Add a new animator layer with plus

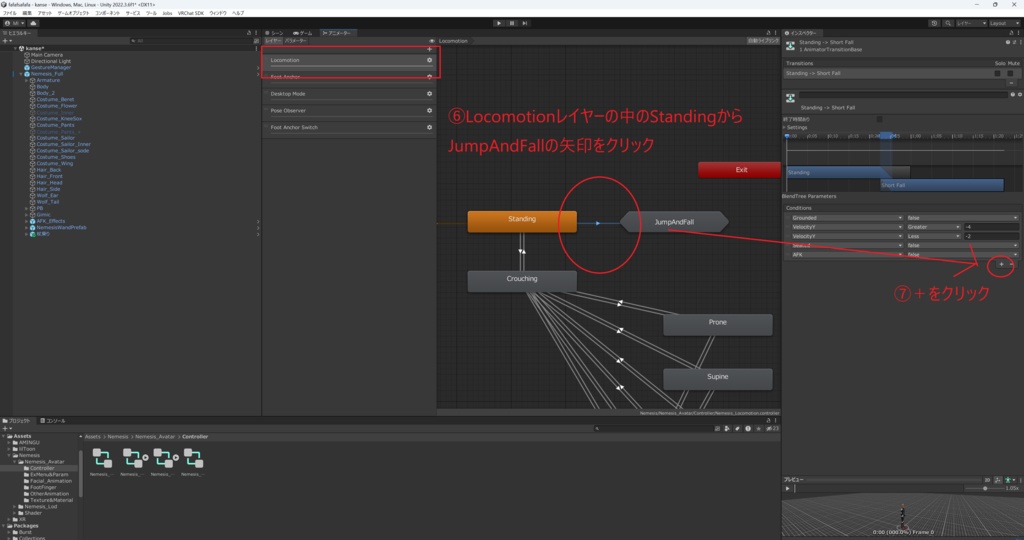pyautogui.click(x=429, y=49)
